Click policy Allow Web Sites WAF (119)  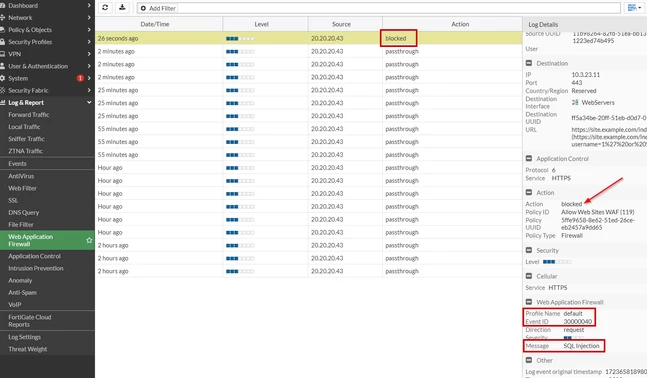pos(597,212)
